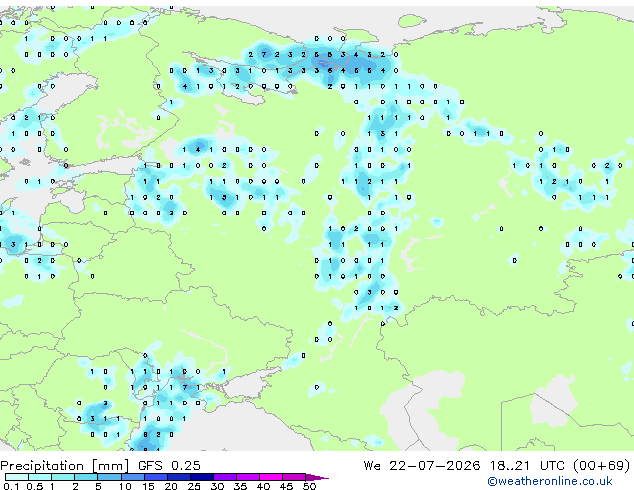
Task: Select the "45" legend scale label
Action: click(286, 486)
